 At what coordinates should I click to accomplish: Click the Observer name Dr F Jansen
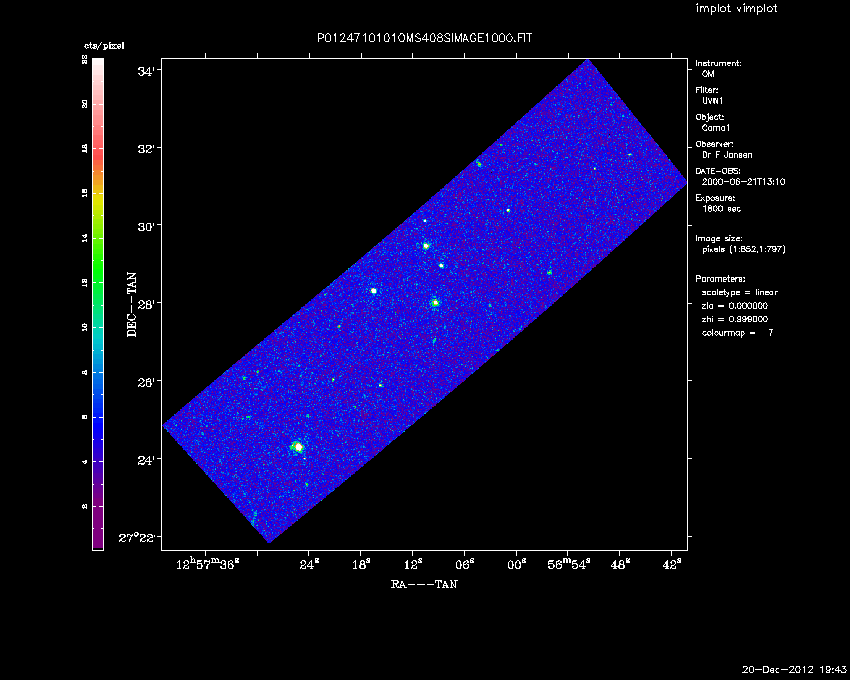tap(729, 155)
